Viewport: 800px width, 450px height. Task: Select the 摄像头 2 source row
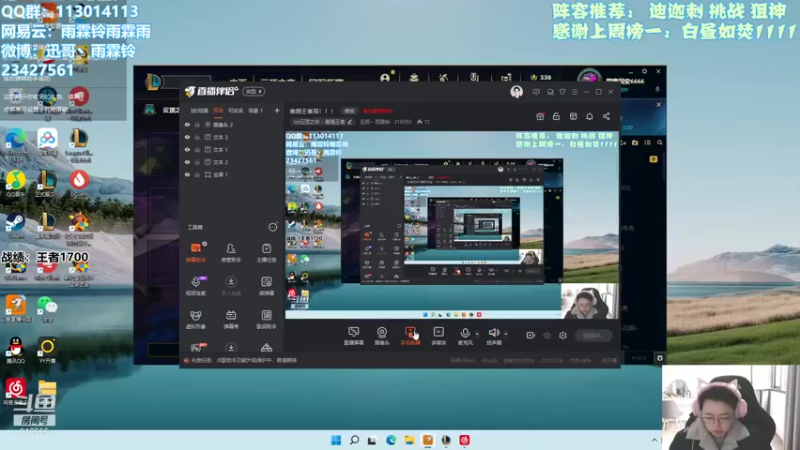tap(232, 124)
